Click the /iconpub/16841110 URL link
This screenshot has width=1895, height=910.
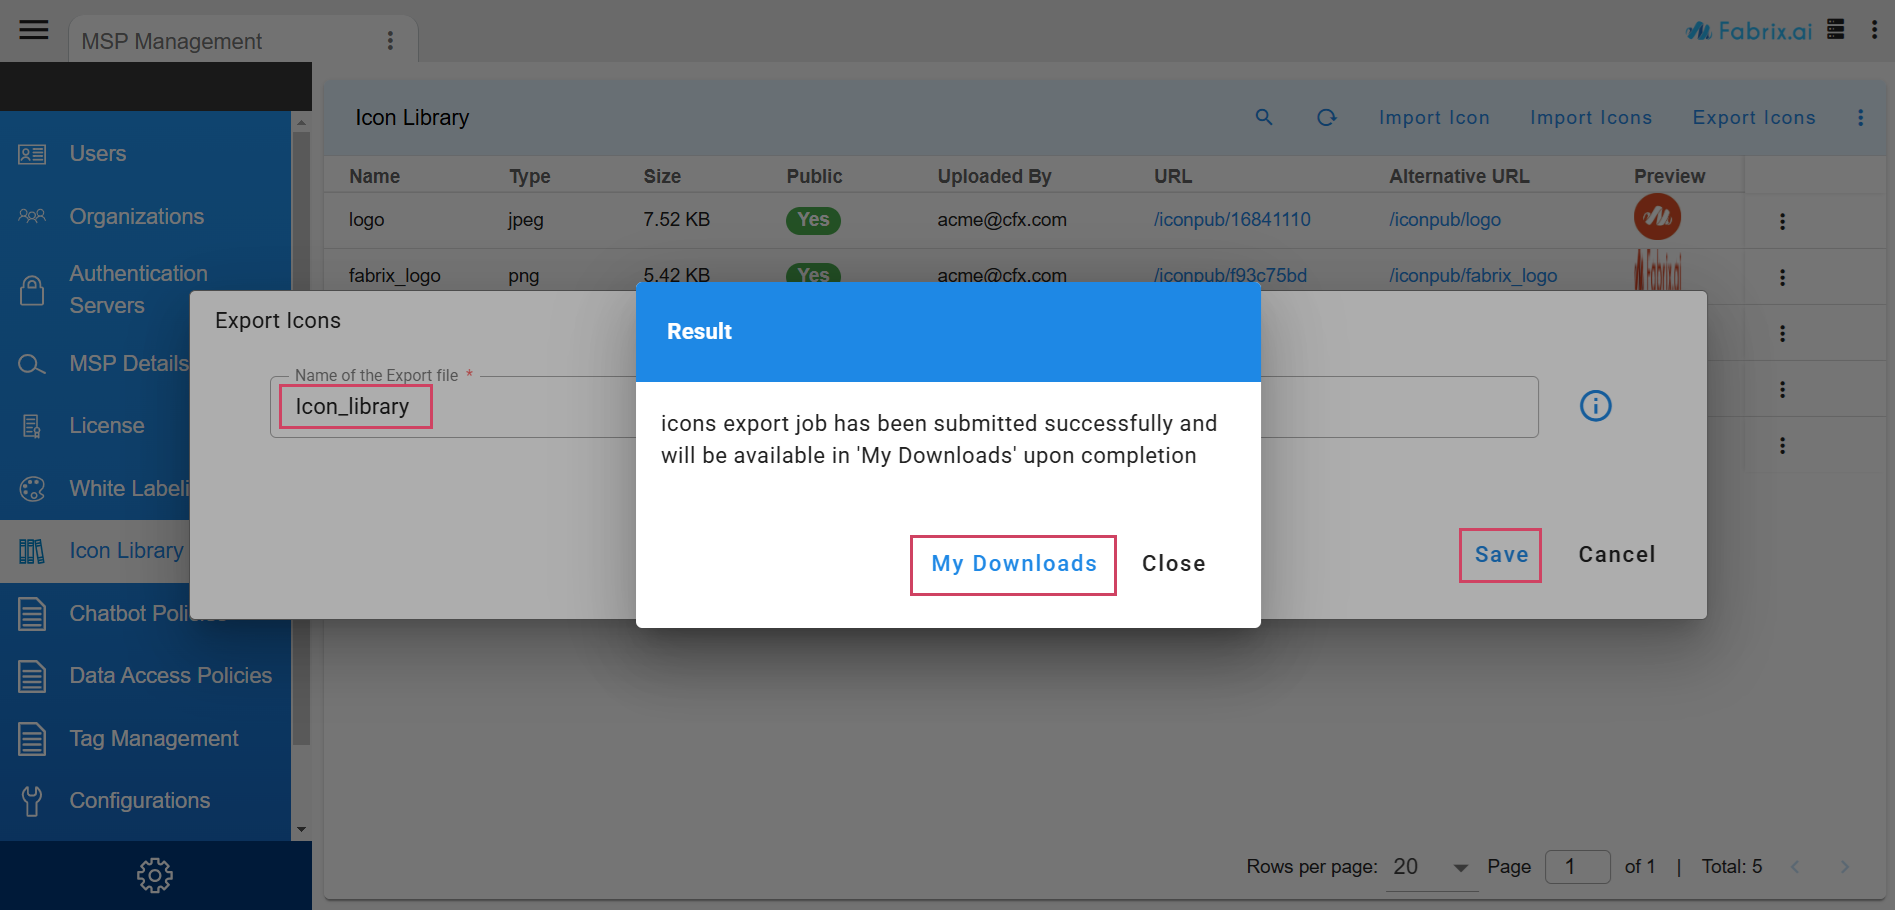pyautogui.click(x=1232, y=220)
